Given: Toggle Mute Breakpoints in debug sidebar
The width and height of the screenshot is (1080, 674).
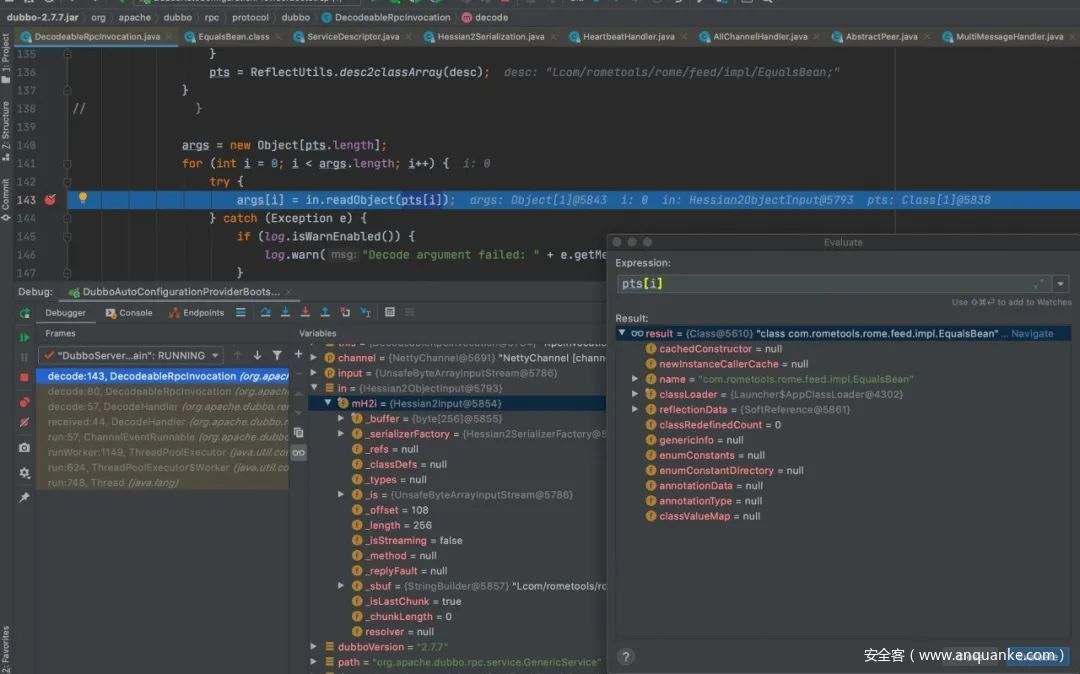Looking at the screenshot, I should 25,423.
